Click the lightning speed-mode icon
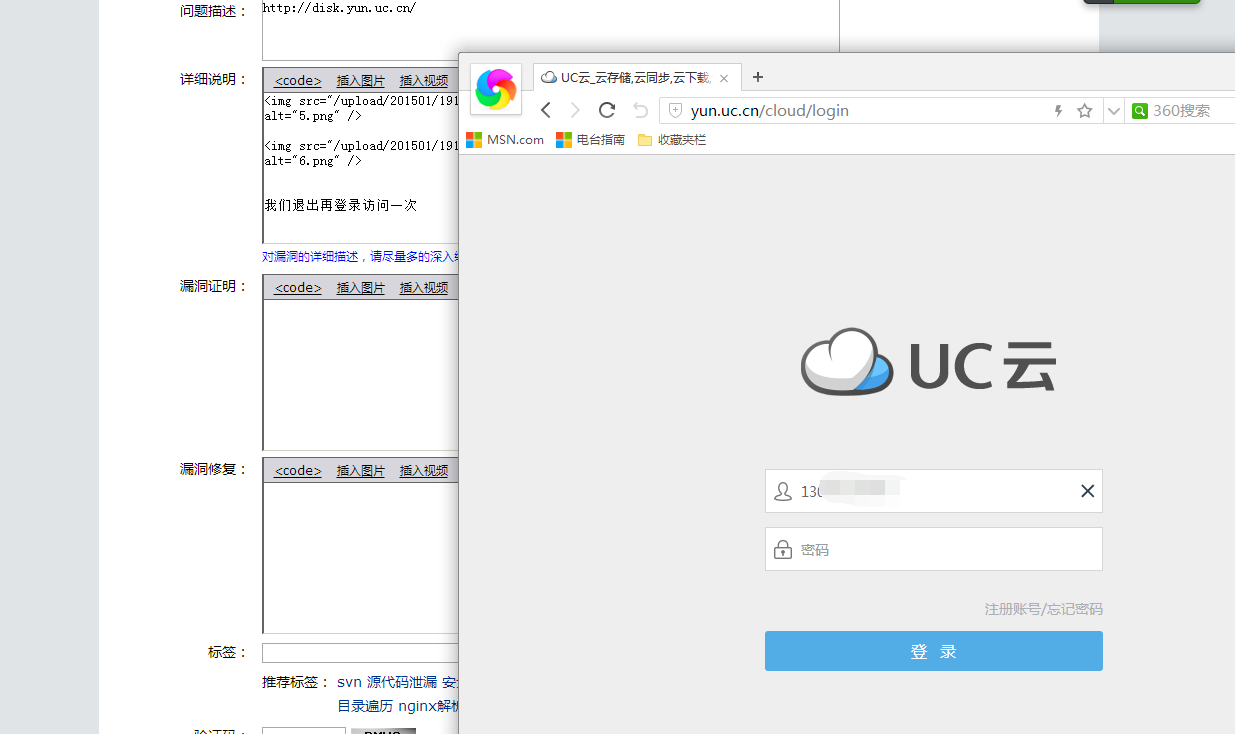Screen dimensions: 1235x734 1058,111
